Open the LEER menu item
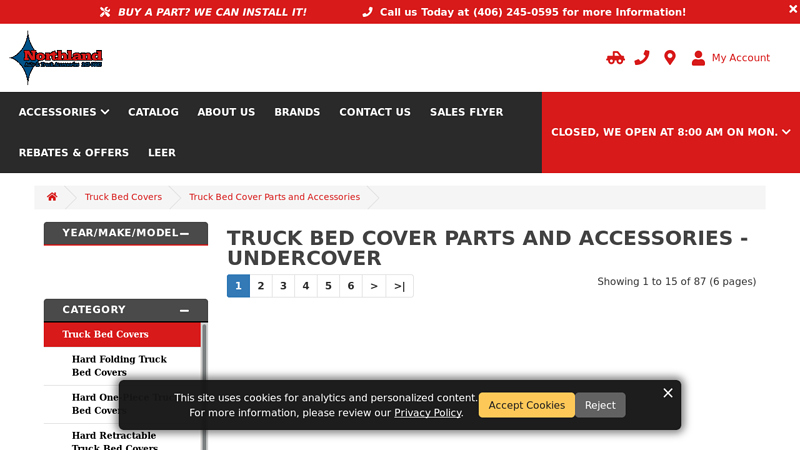 [x=162, y=153]
